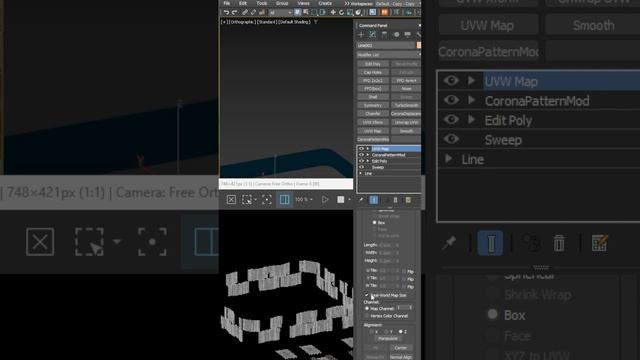
Task: Expand UVW Map arrow in enlarged stack
Action: tap(471, 80)
